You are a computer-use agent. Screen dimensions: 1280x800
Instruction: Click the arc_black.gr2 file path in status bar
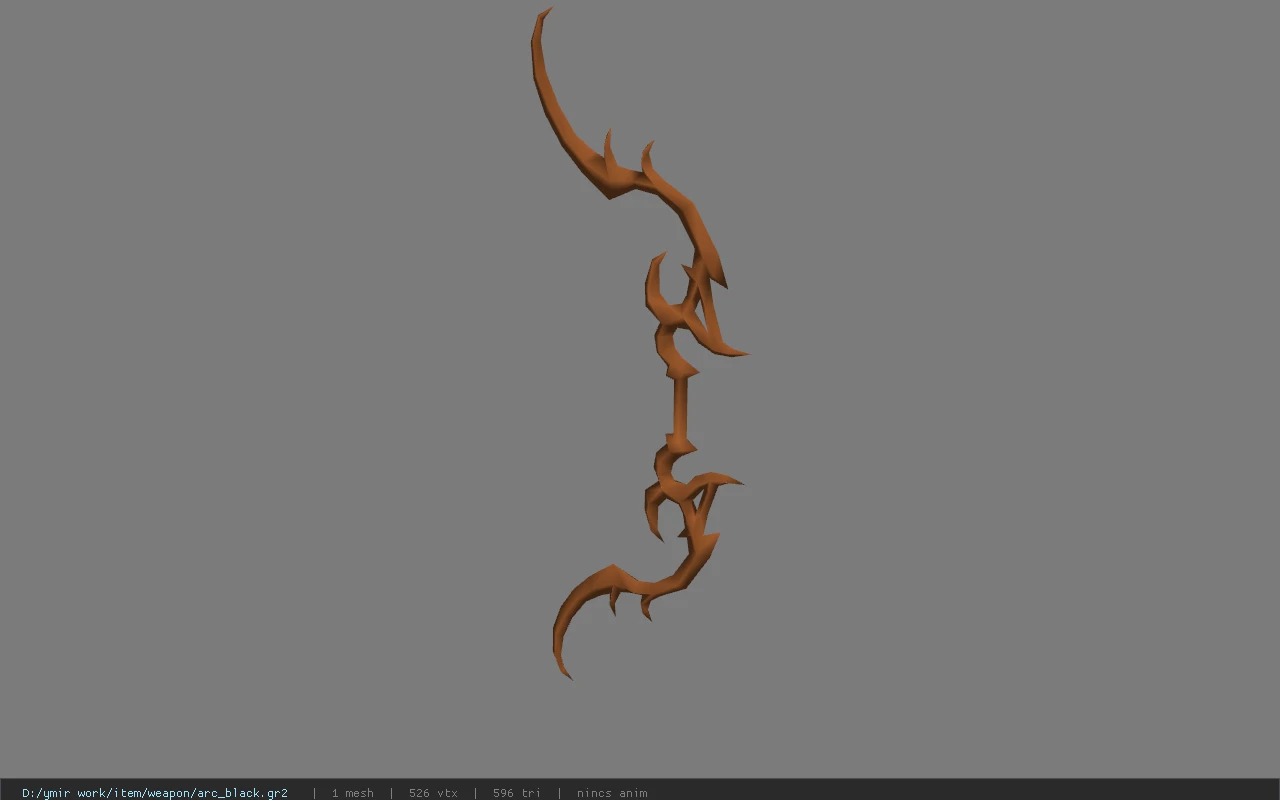155,793
